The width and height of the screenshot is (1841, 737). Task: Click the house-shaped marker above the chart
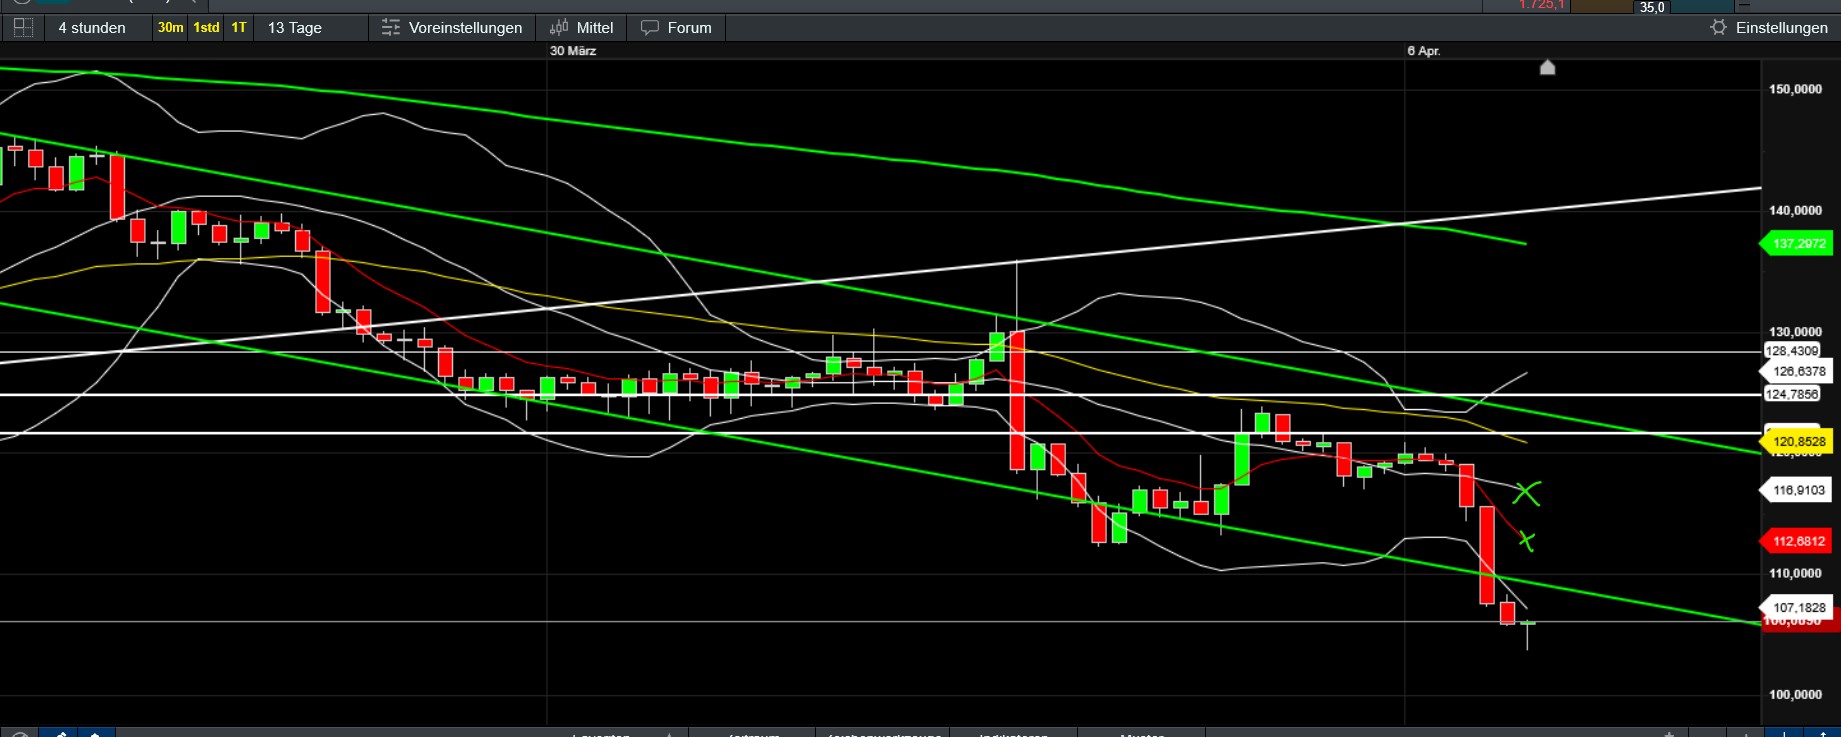point(1547,67)
